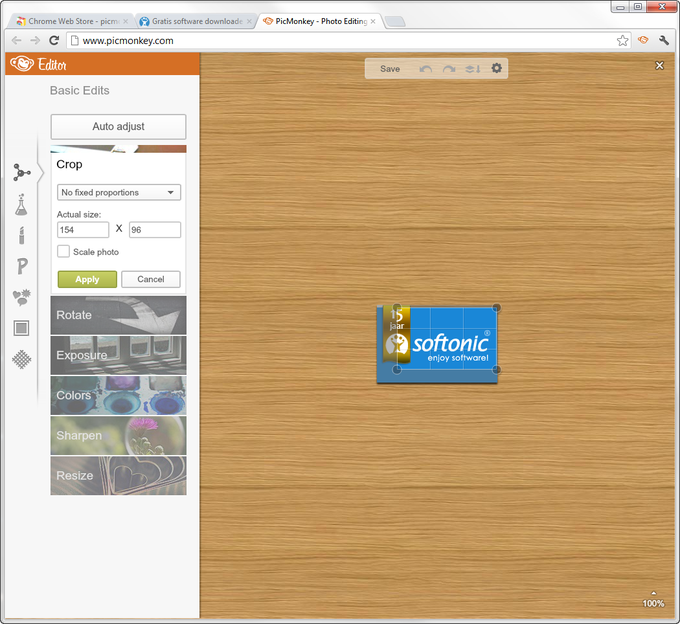
Task: Click the 100% zoom label
Action: tap(653, 603)
